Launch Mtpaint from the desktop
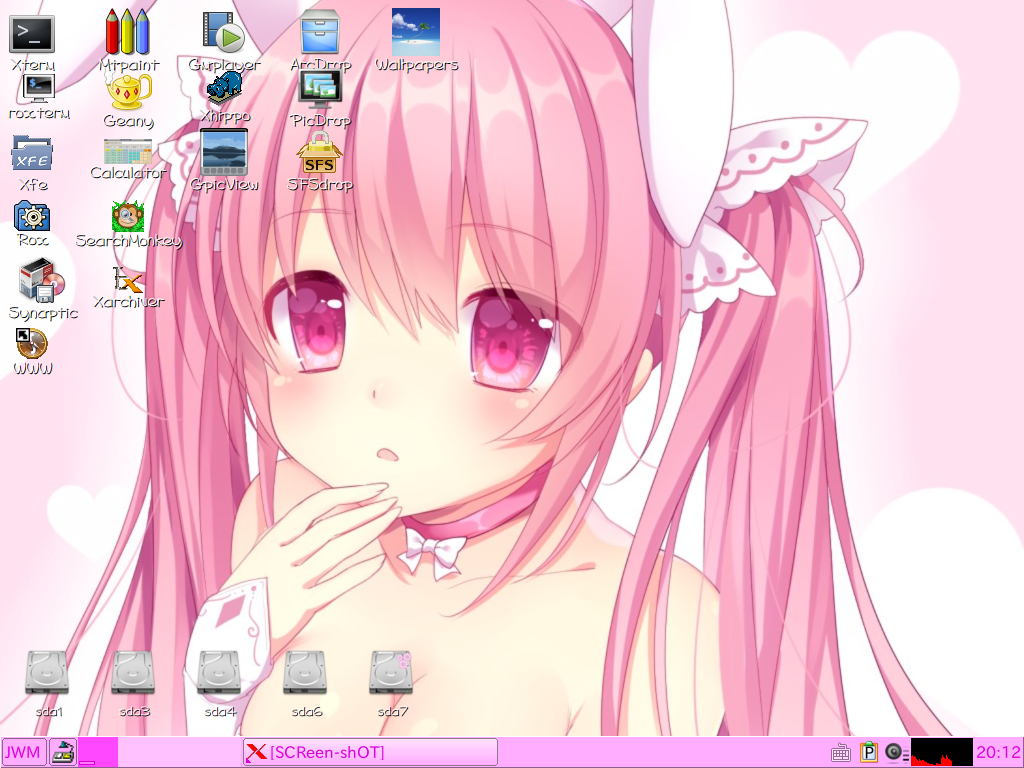 click(128, 31)
